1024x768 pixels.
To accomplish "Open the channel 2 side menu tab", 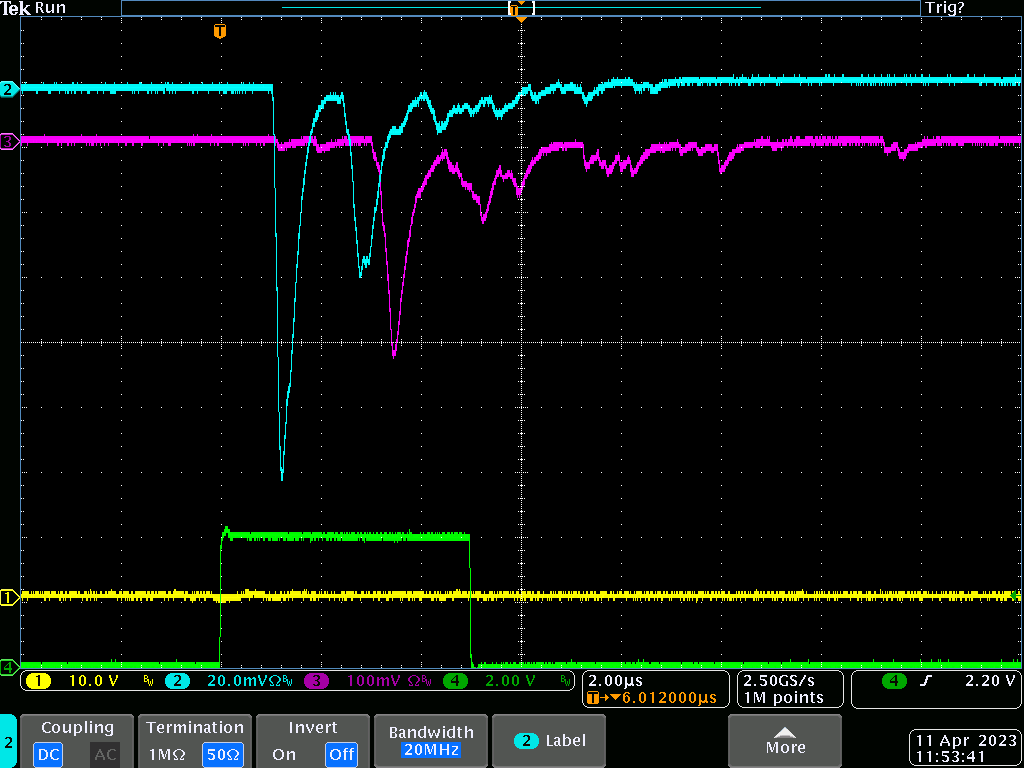I will point(8,742).
